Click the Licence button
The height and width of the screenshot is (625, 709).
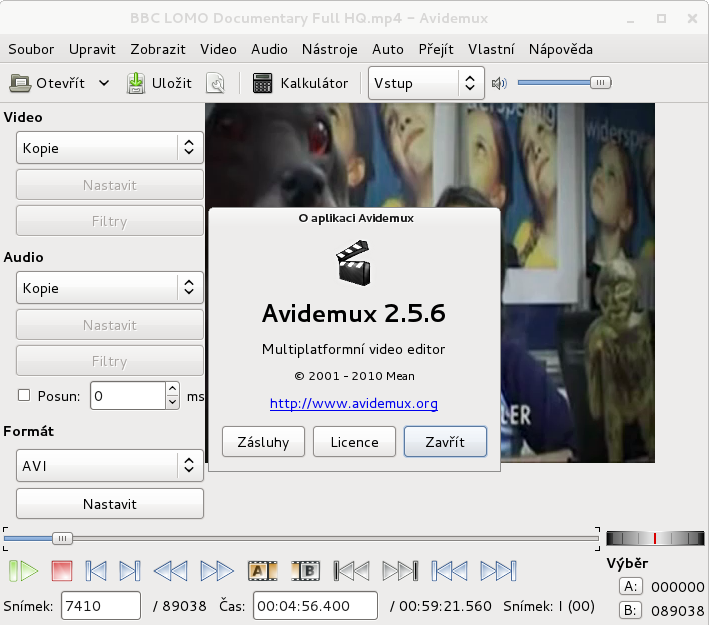[x=354, y=441]
